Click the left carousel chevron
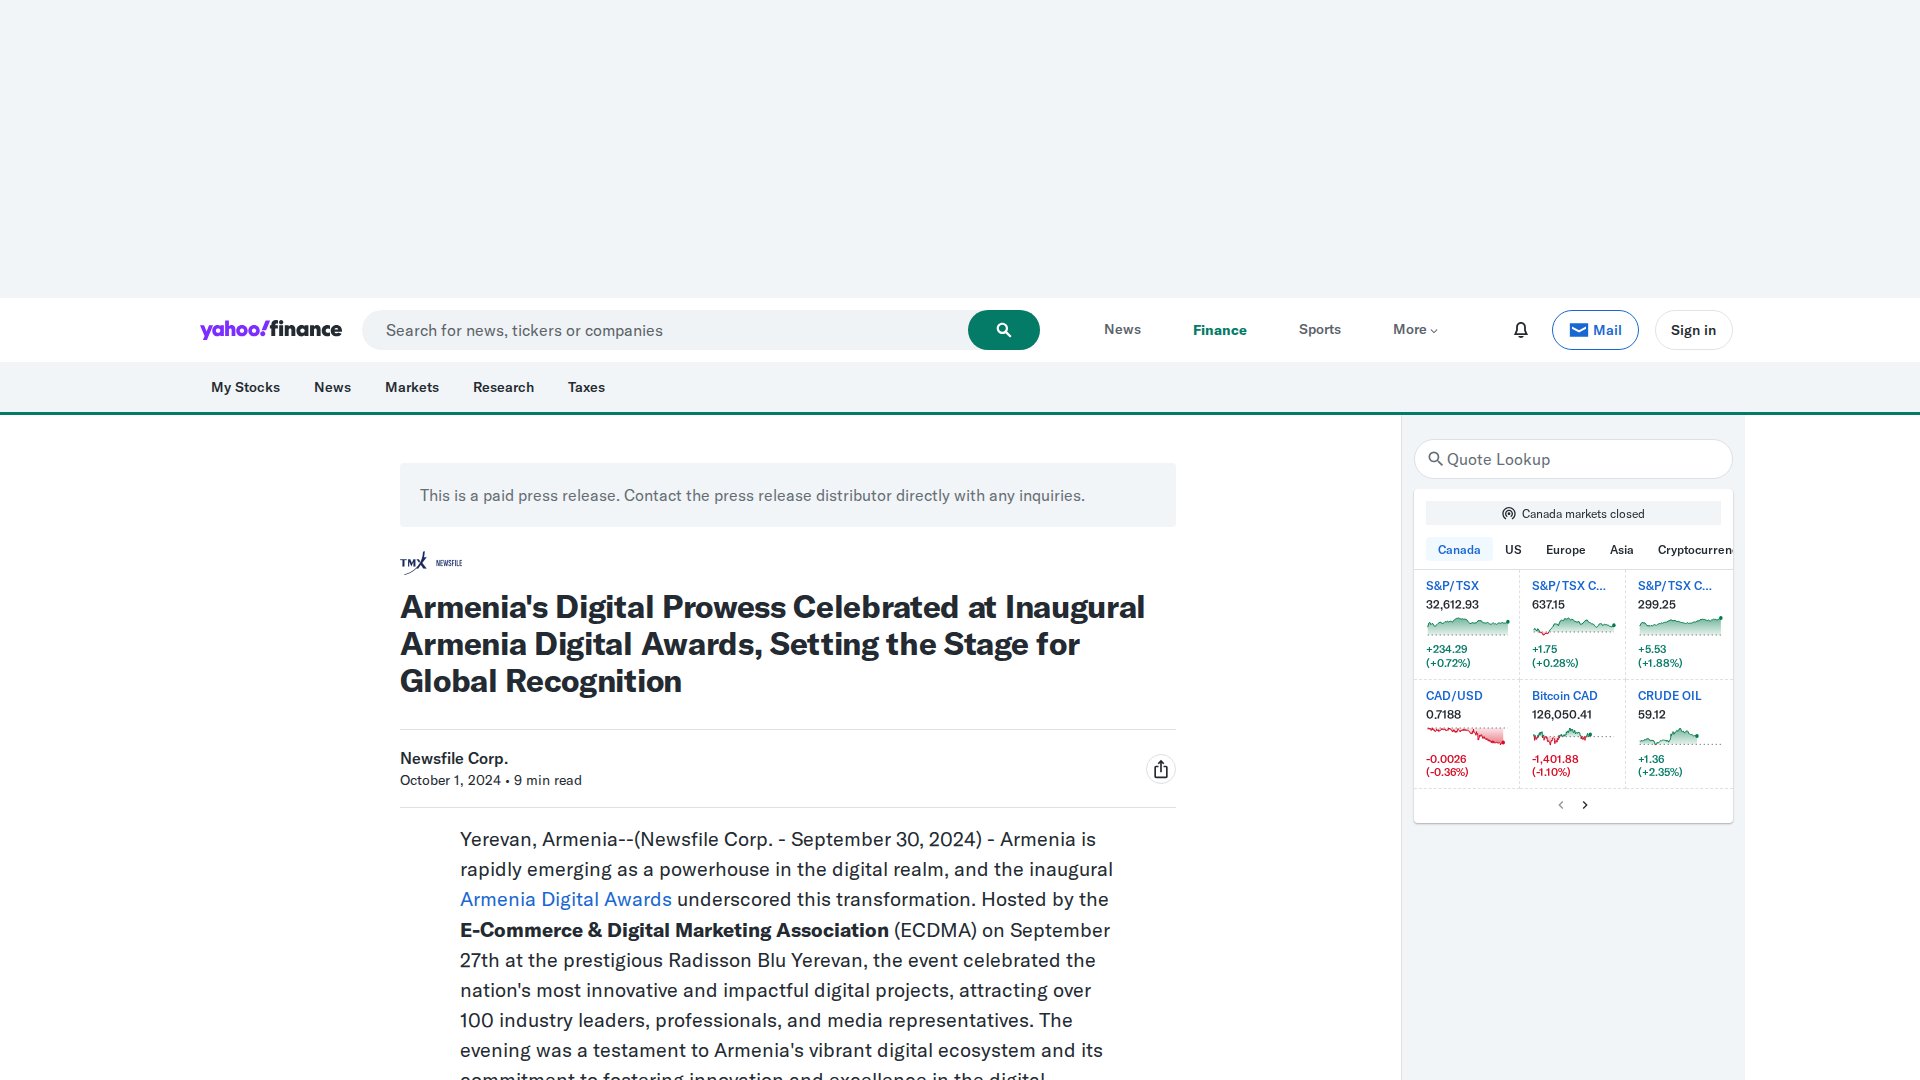 point(1561,804)
